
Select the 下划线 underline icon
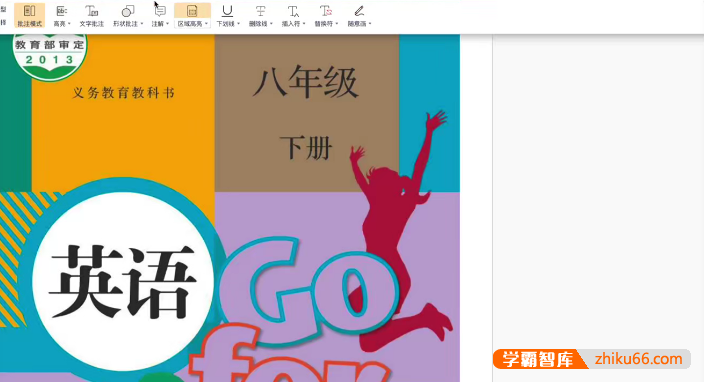[227, 11]
